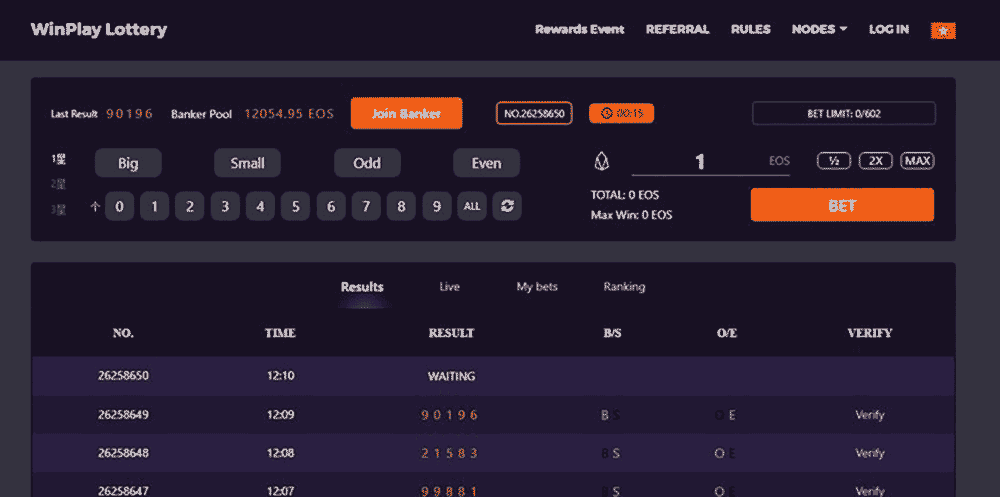
Task: Click the Last Result 9 0 1 9 6 value
Action: coord(129,114)
